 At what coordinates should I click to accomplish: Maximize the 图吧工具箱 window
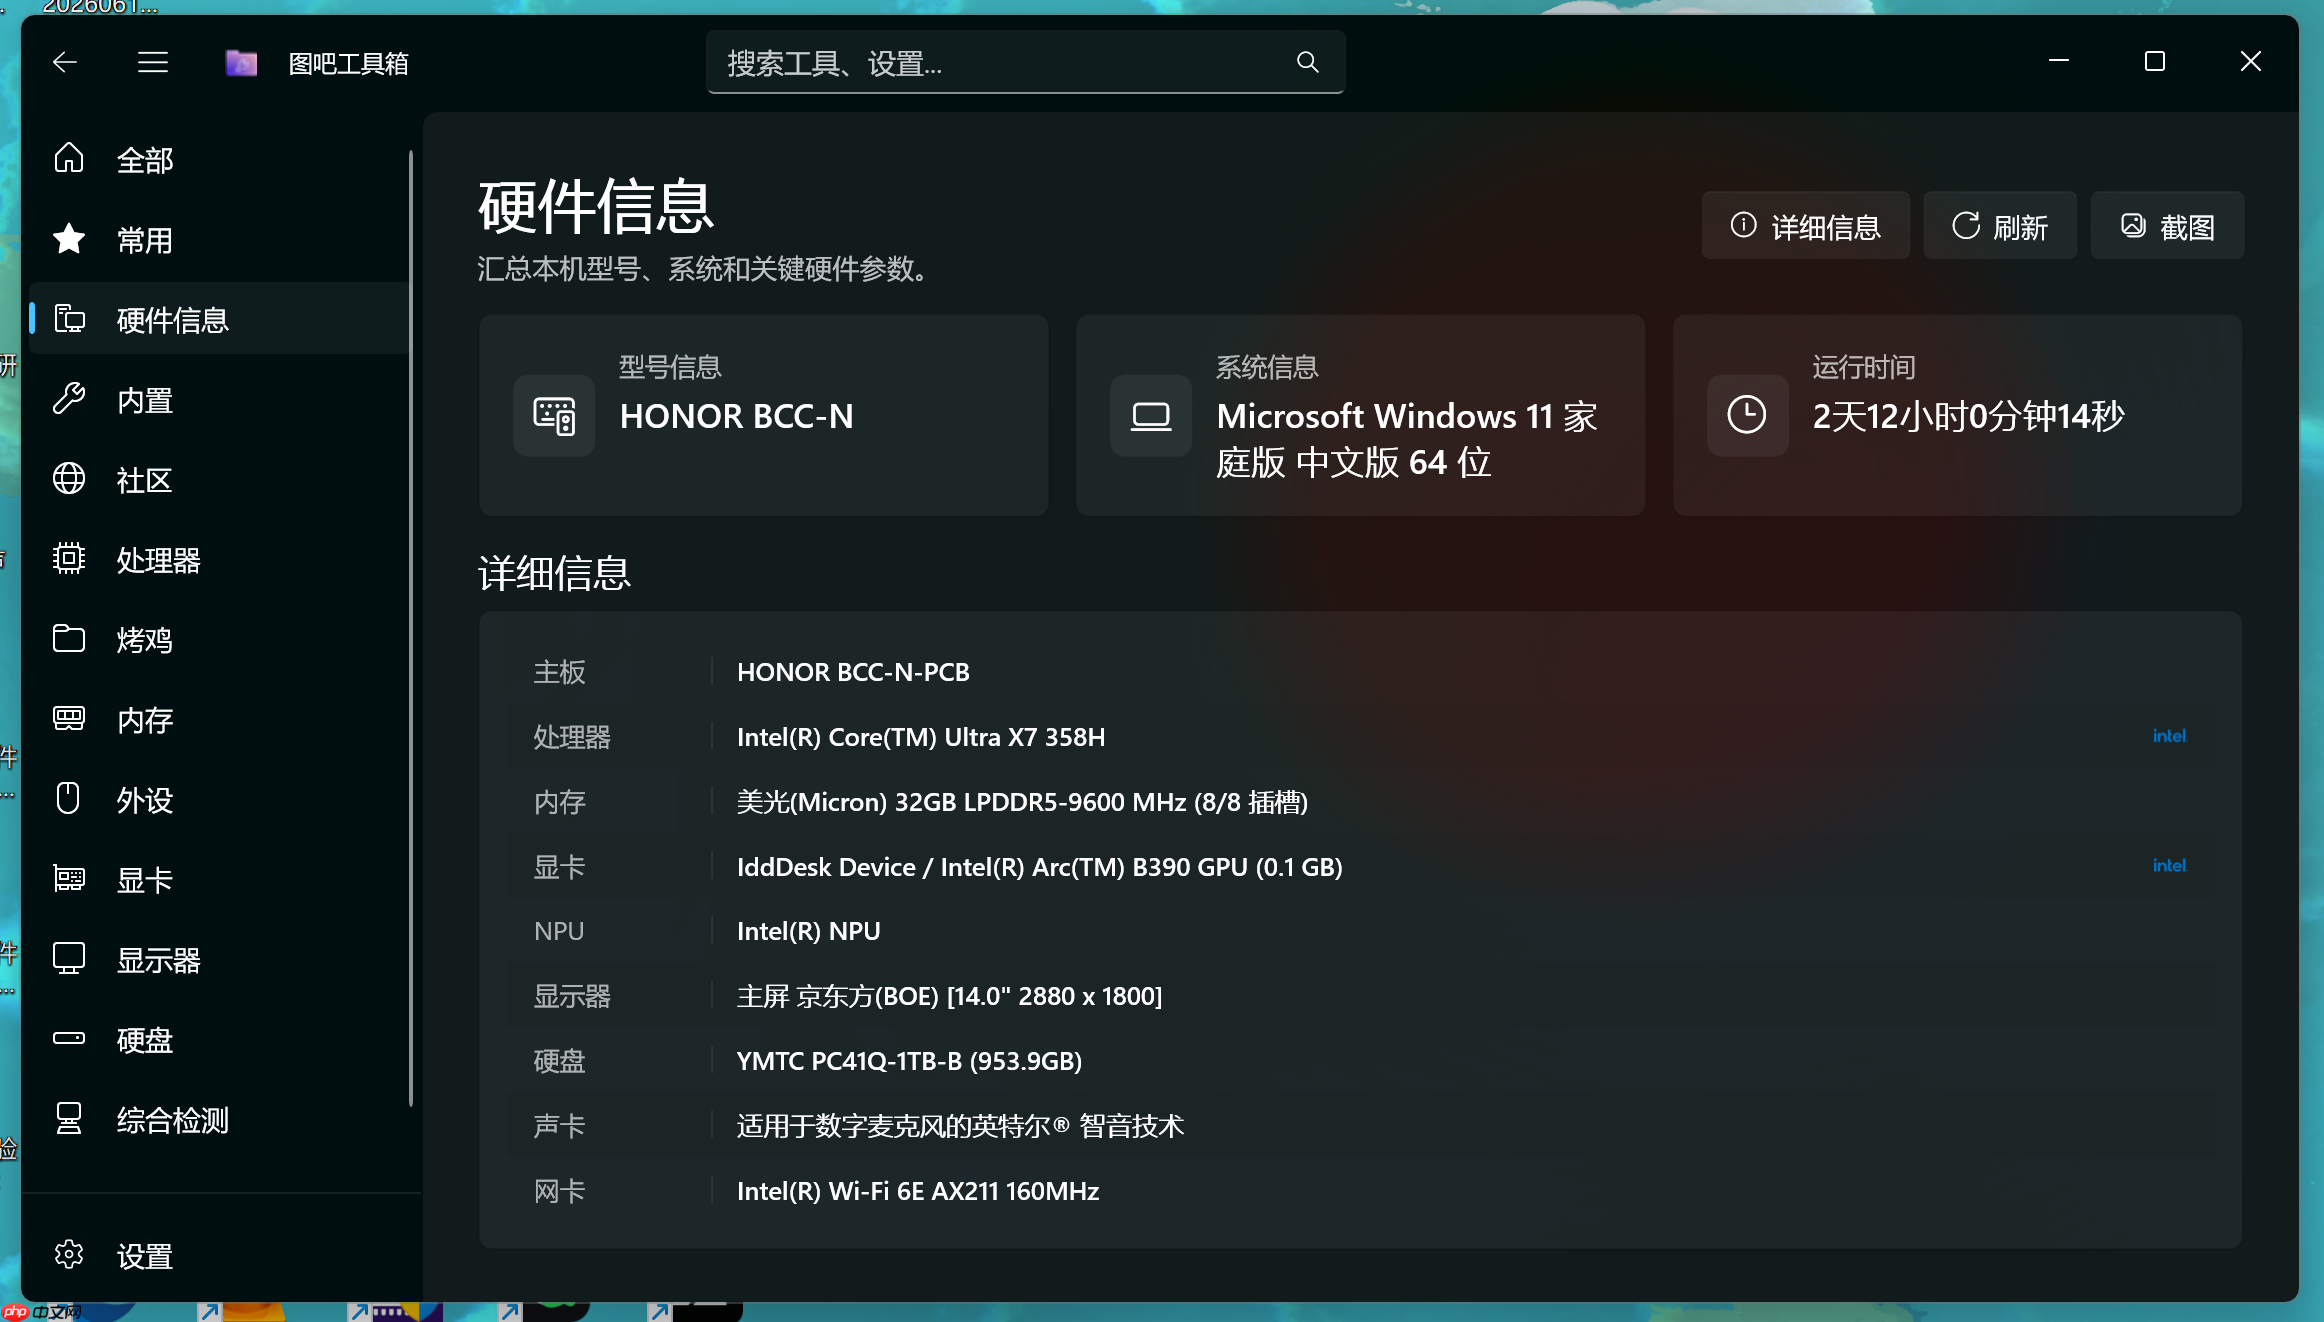[2155, 62]
